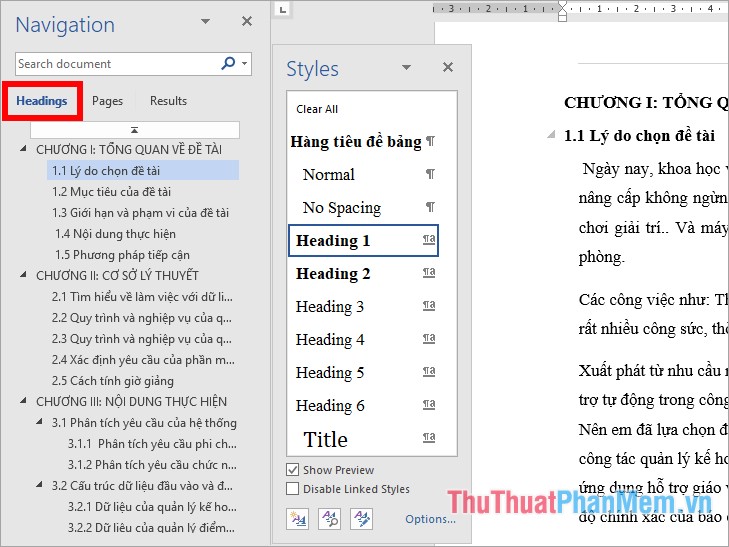The height and width of the screenshot is (547, 729).
Task: Open the Headings tab in Navigation pane
Action: click(x=42, y=101)
